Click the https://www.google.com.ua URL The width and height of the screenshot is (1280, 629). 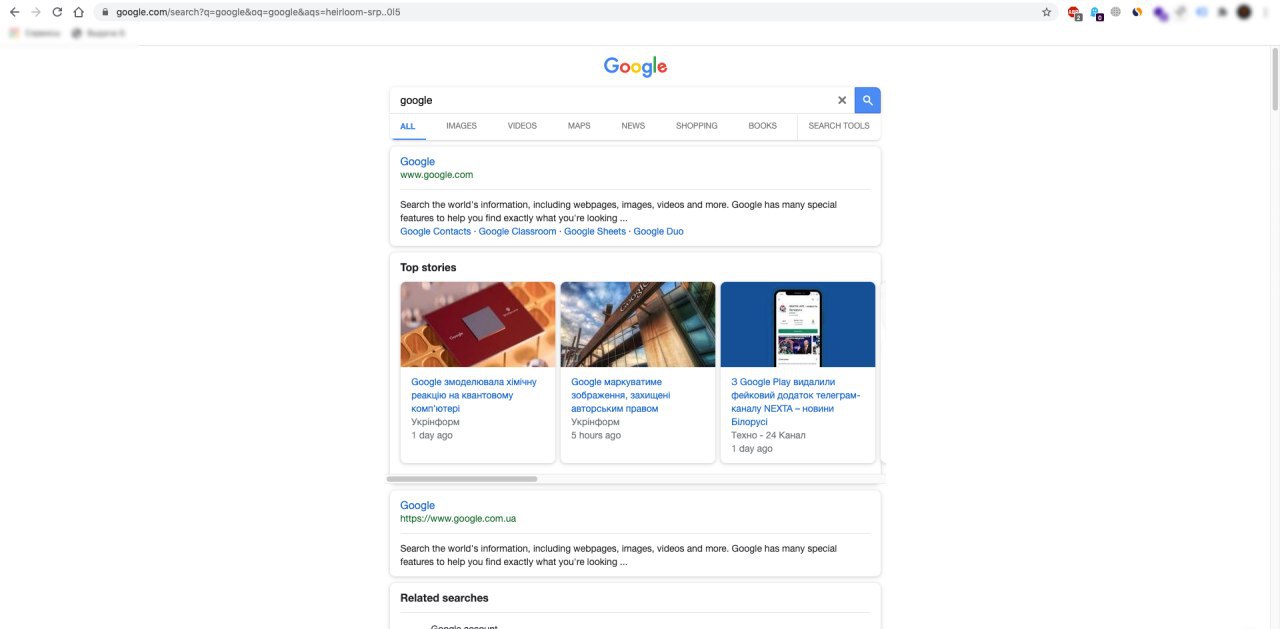[x=458, y=519]
